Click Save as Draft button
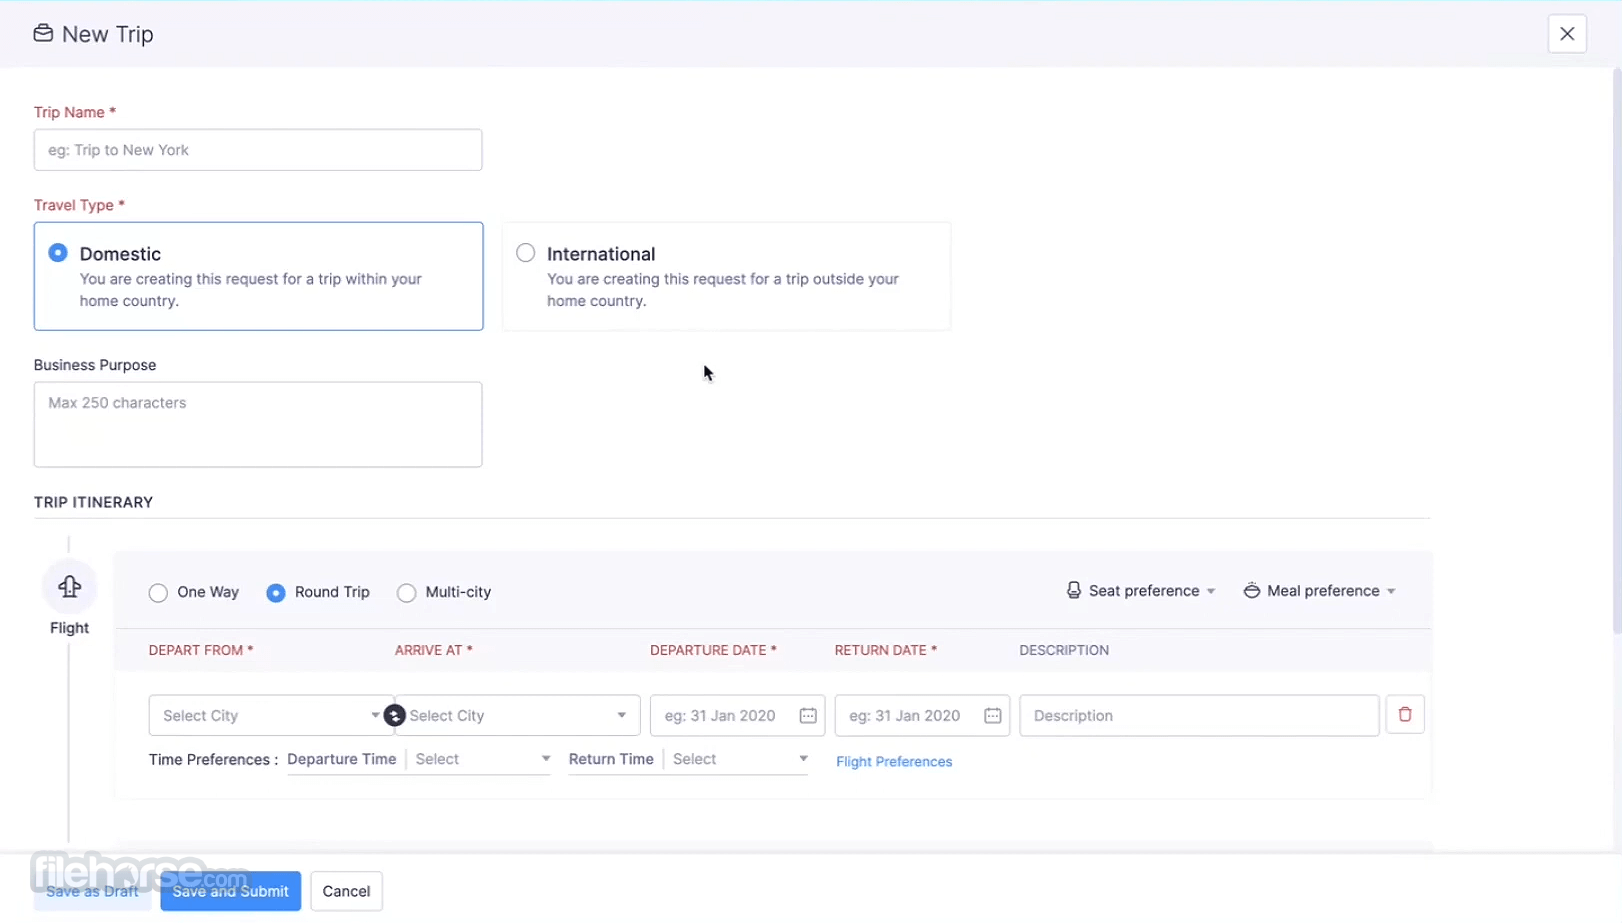Viewport: 1622px width, 923px height. 92,892
